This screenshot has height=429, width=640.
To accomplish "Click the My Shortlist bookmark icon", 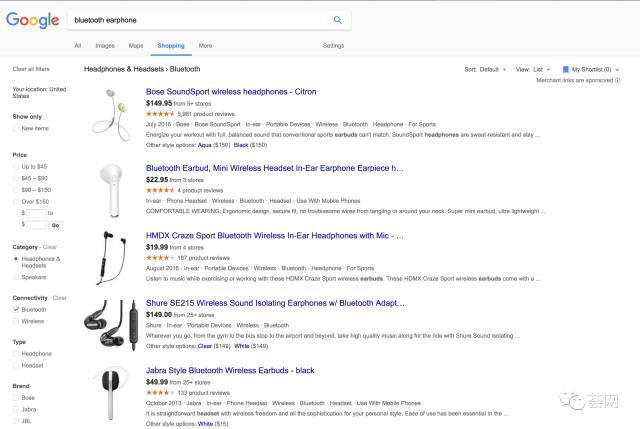I will (x=565, y=69).
